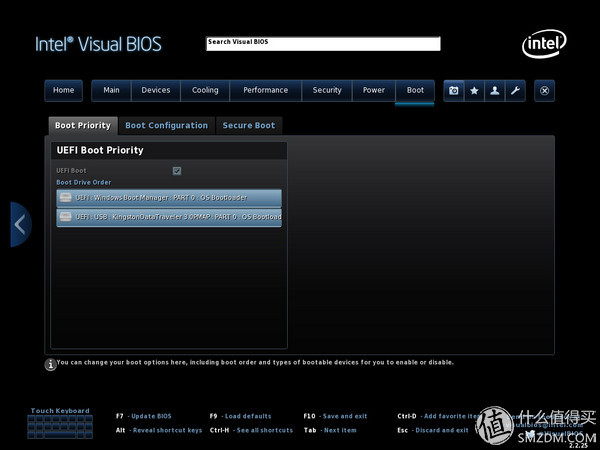Click Ctrl-D Add favorite item shortcut
Viewport: 600px width, 450px height.
pyautogui.click(x=439, y=416)
